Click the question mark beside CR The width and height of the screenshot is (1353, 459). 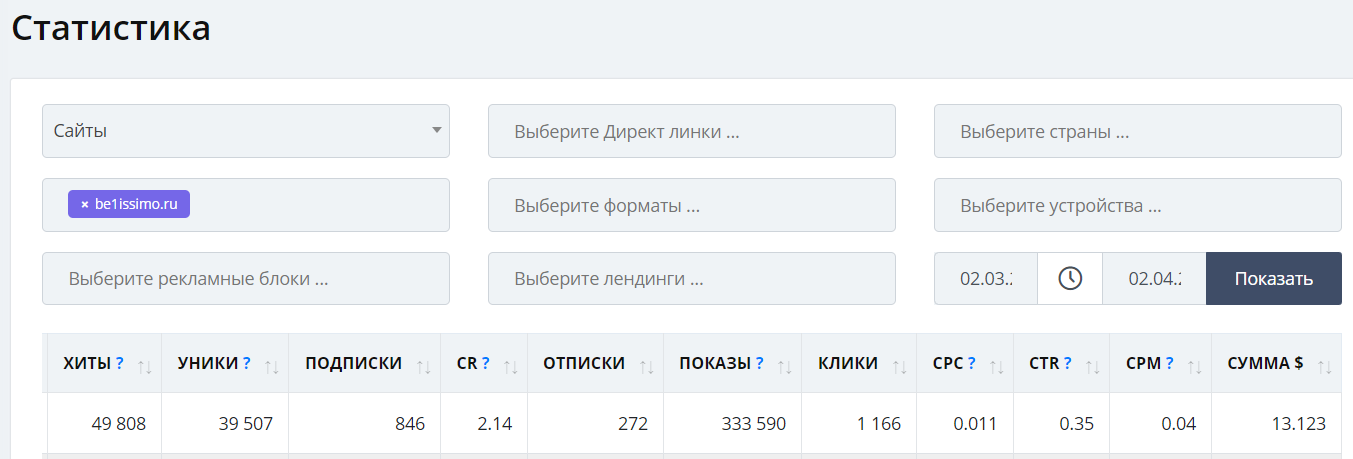(486, 364)
